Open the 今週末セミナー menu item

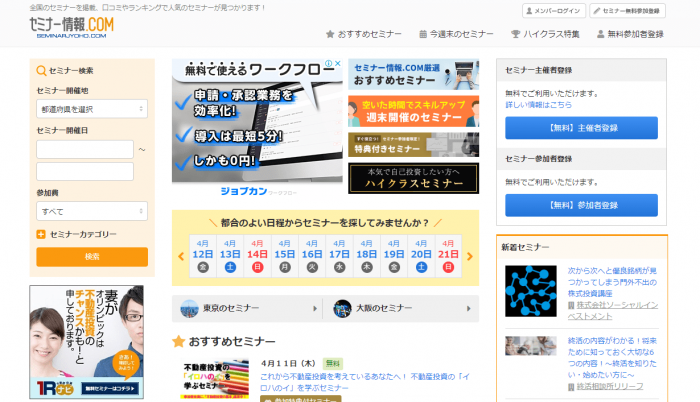coord(461,34)
